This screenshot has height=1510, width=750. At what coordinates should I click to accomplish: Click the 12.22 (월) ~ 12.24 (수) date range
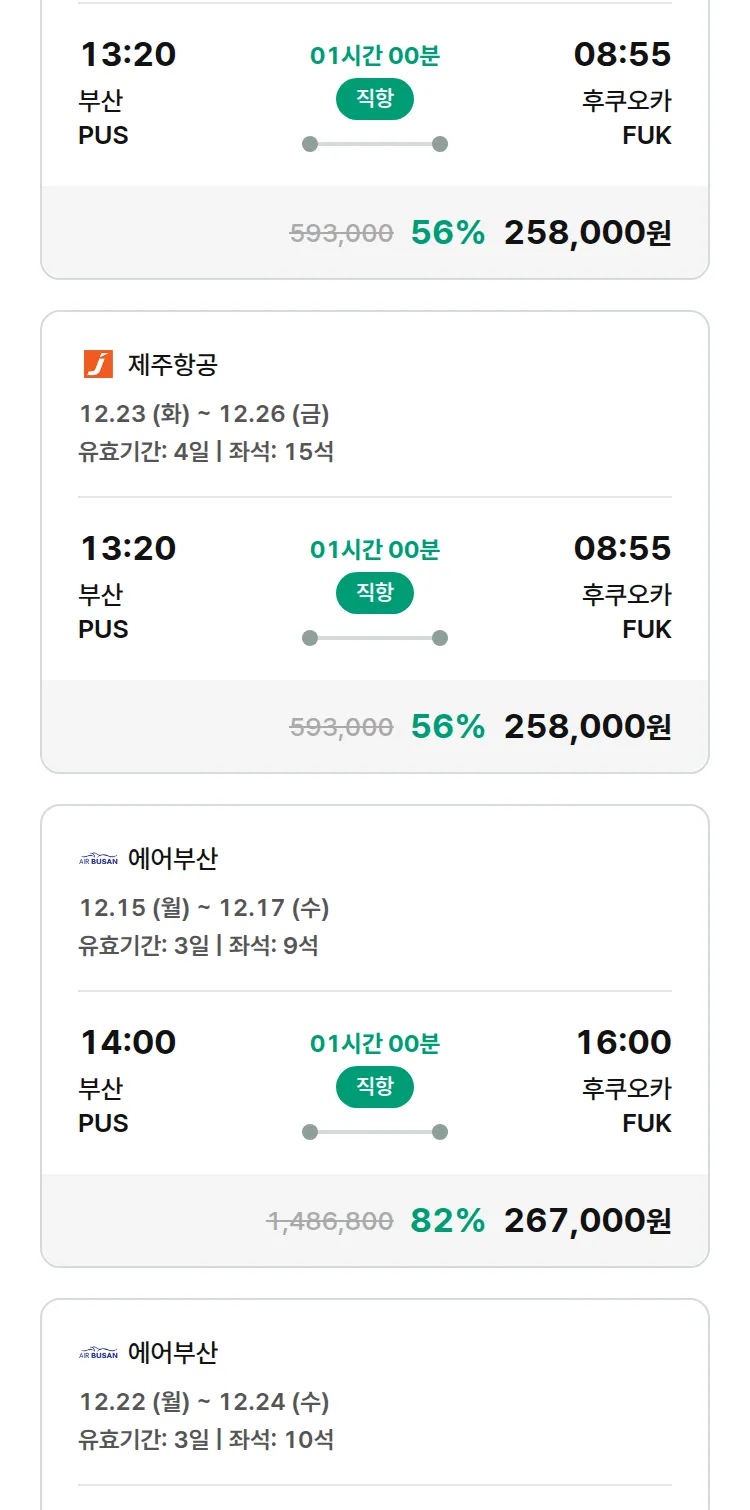pos(204,1401)
